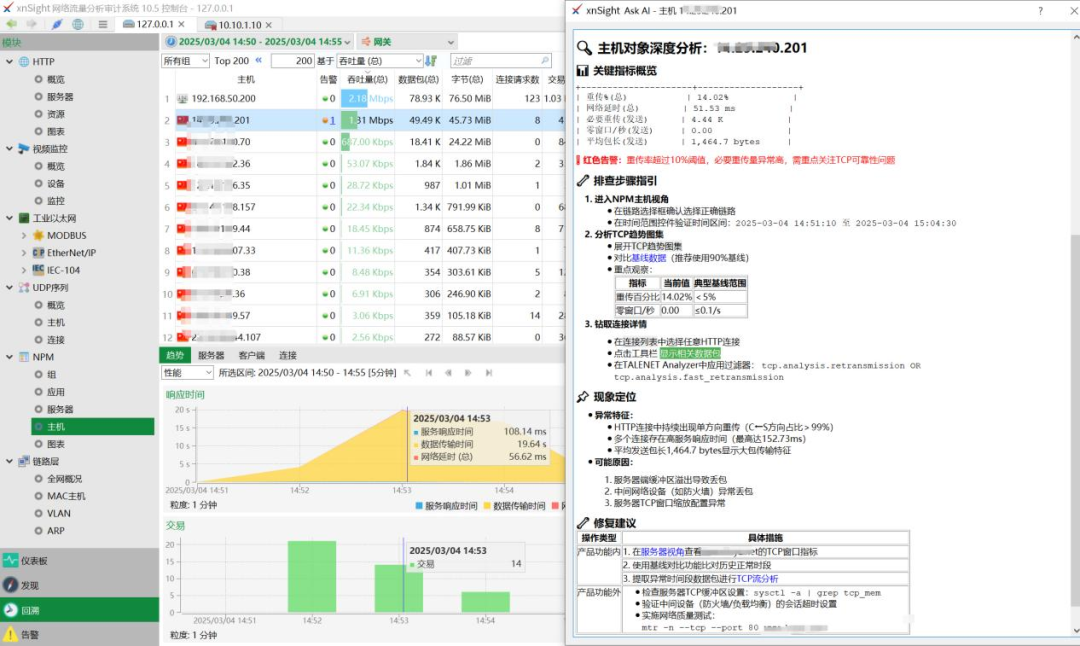Click the sort icon next to 吞吐量 selector
1080x646 pixels.
(x=432, y=60)
